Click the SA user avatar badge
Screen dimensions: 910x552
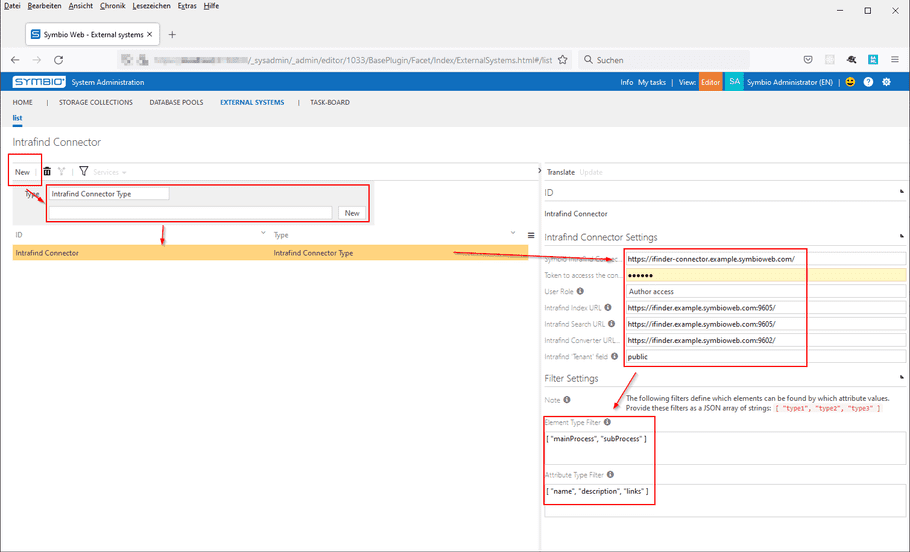[734, 82]
